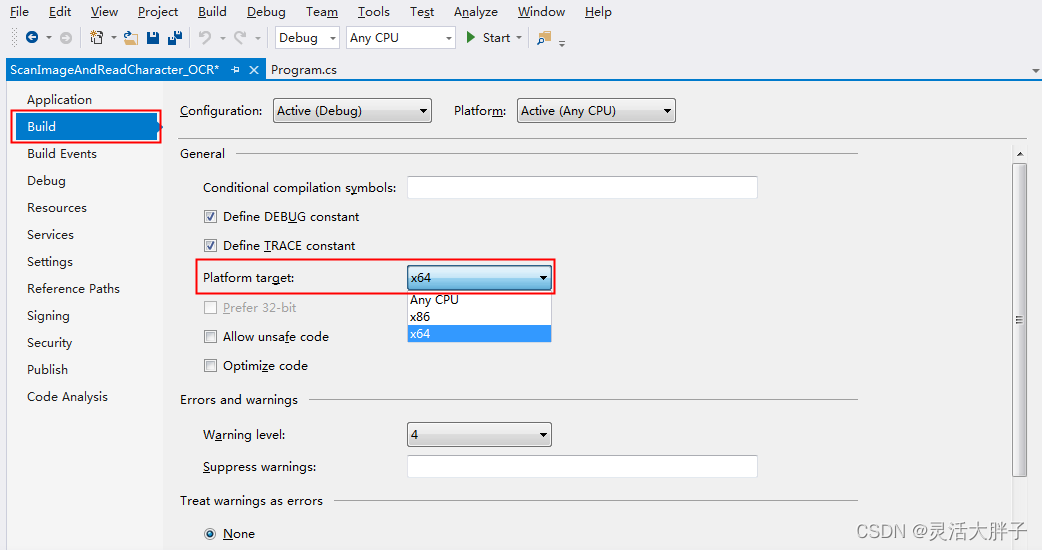This screenshot has width=1042, height=550.
Task: Click the Save All icon
Action: pyautogui.click(x=175, y=38)
